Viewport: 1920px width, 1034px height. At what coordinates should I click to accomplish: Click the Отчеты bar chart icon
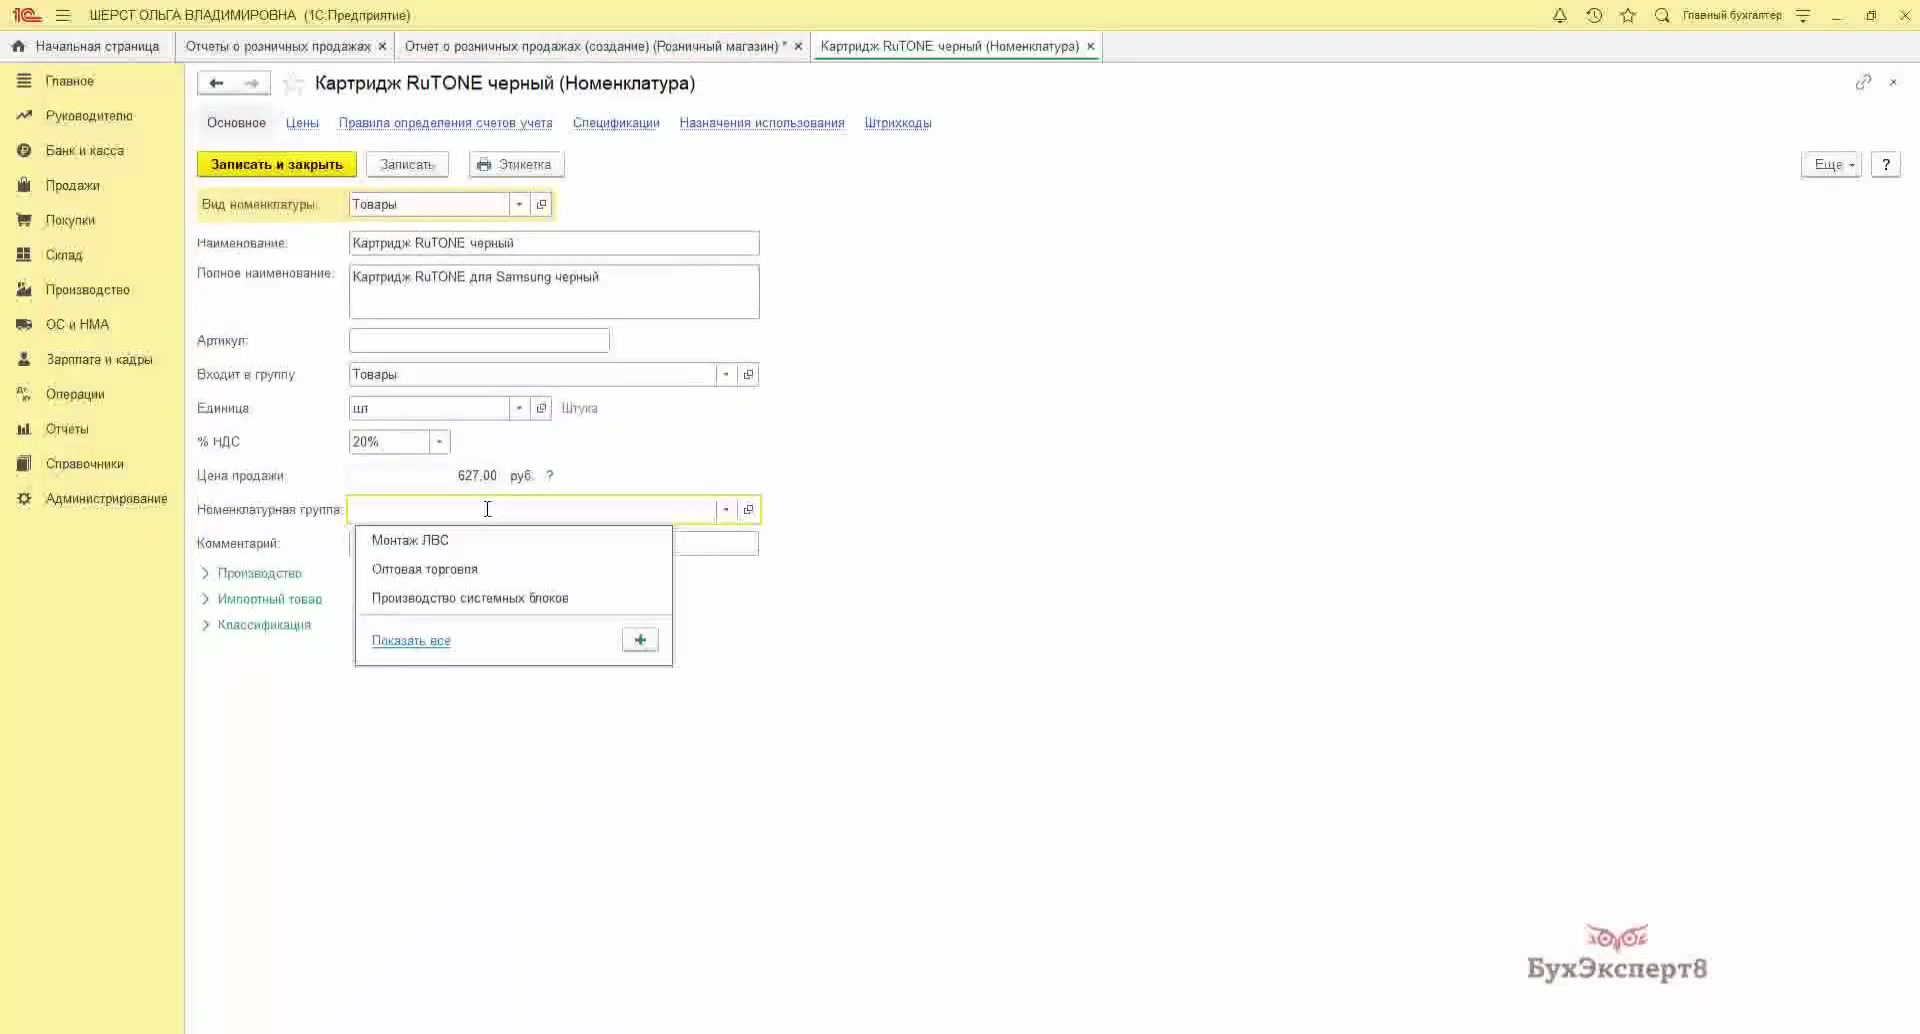coord(24,429)
